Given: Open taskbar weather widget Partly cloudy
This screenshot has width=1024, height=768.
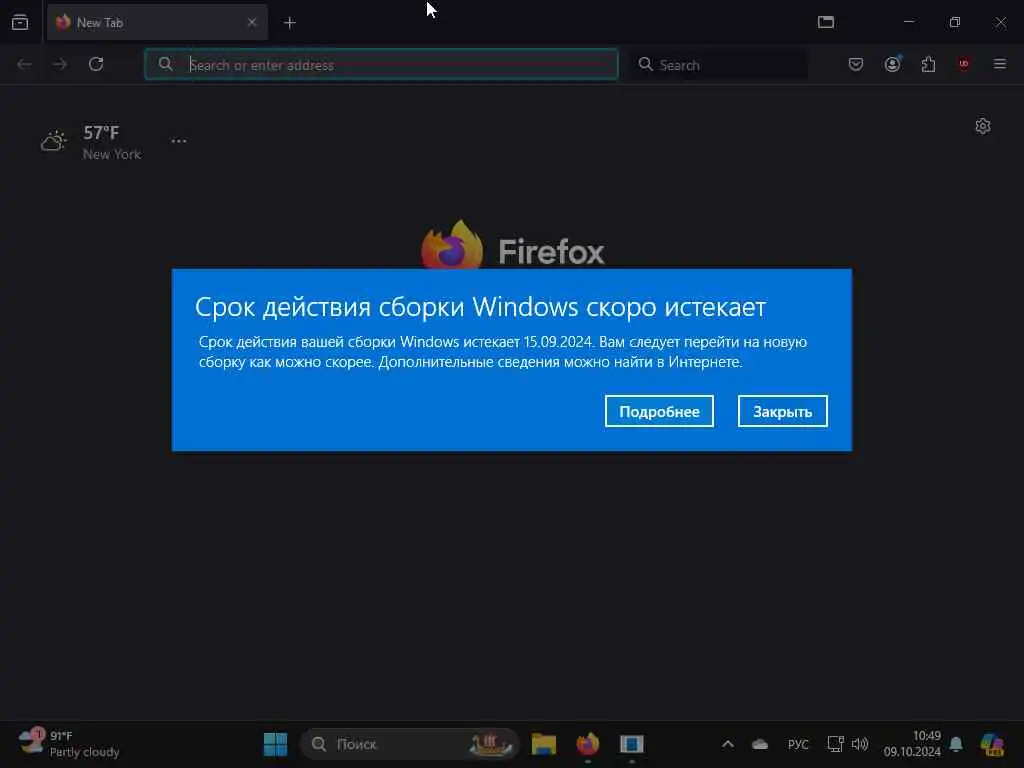Looking at the screenshot, I should (69, 743).
